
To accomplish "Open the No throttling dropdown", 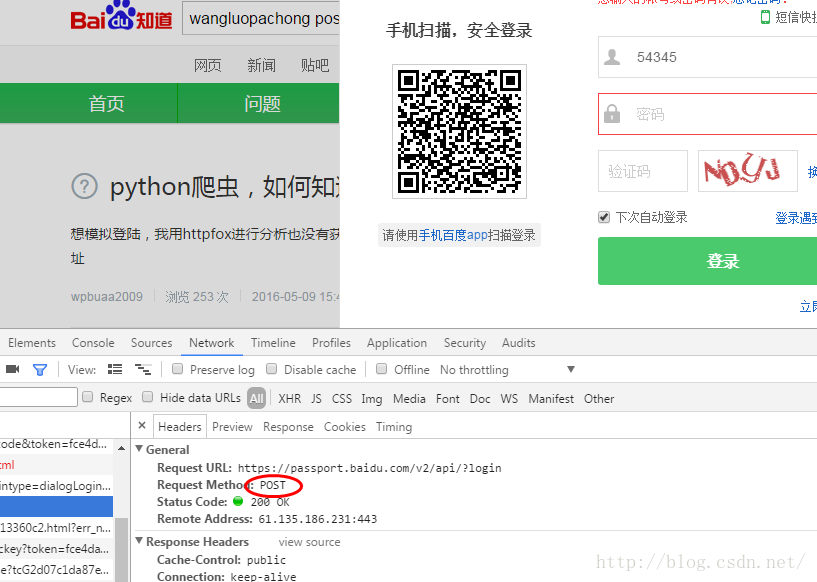I will coord(507,369).
